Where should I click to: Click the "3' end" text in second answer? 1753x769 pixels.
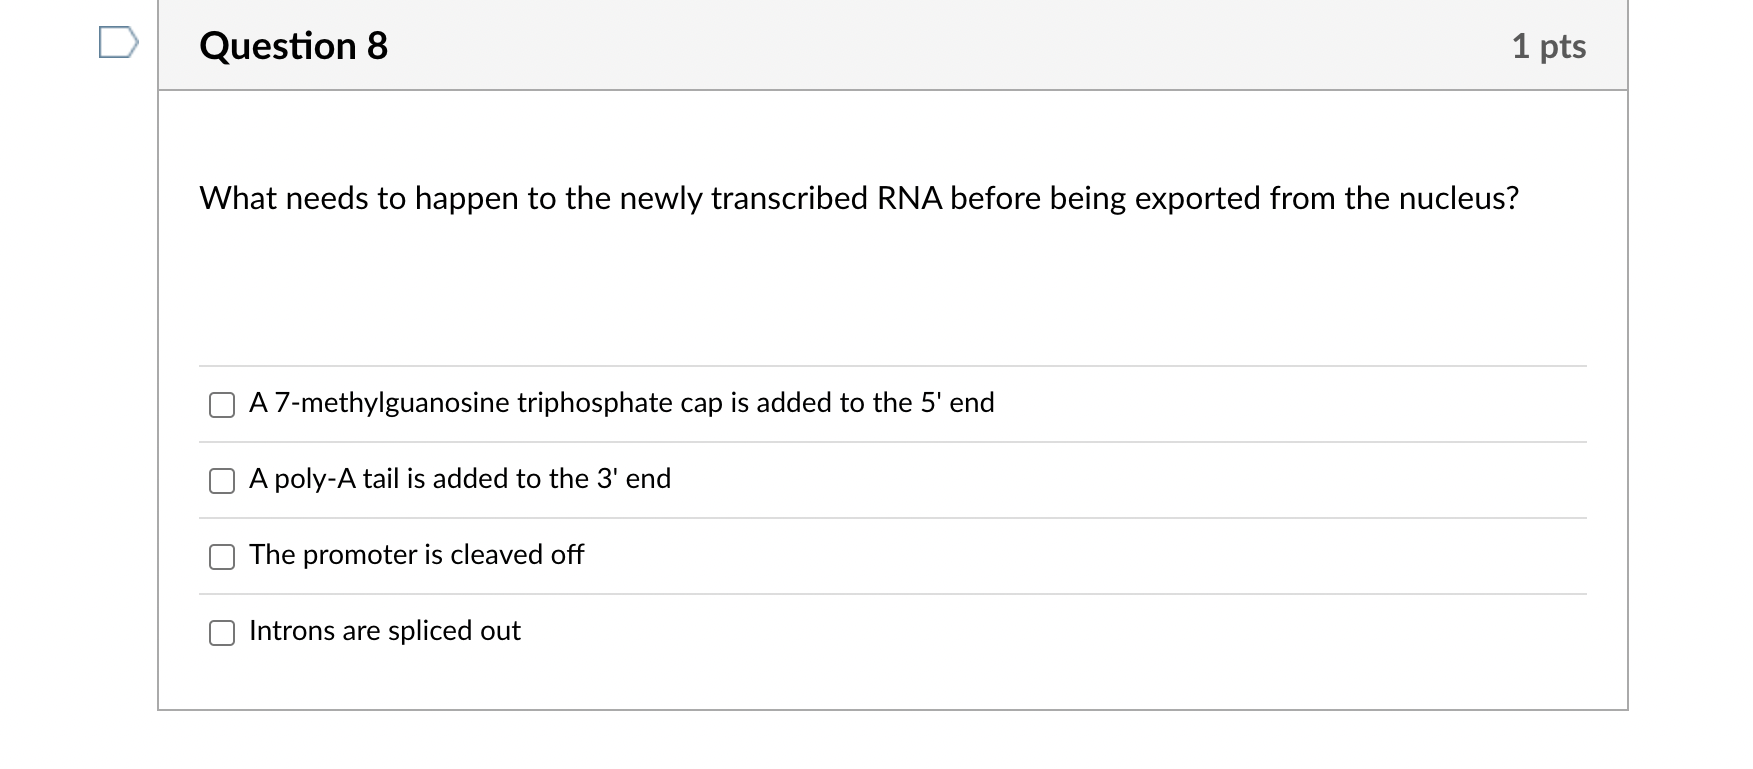pyautogui.click(x=633, y=478)
